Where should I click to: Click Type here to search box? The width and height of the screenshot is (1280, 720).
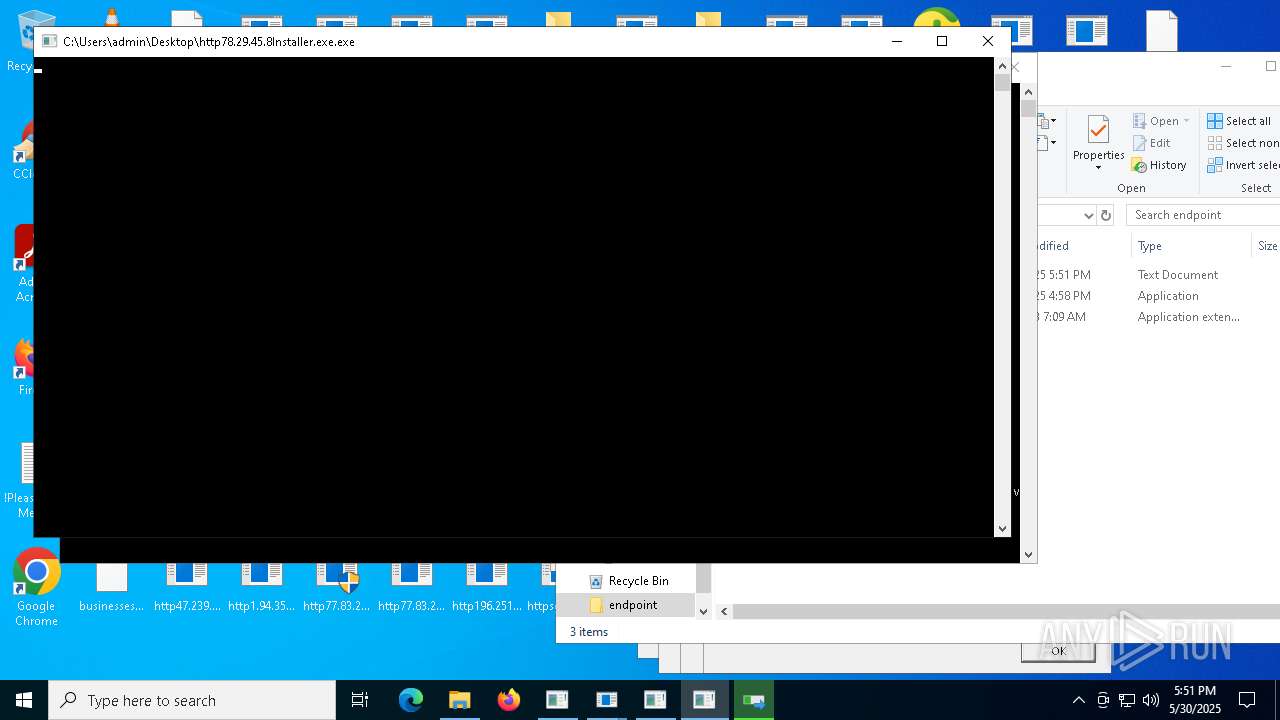(192, 700)
